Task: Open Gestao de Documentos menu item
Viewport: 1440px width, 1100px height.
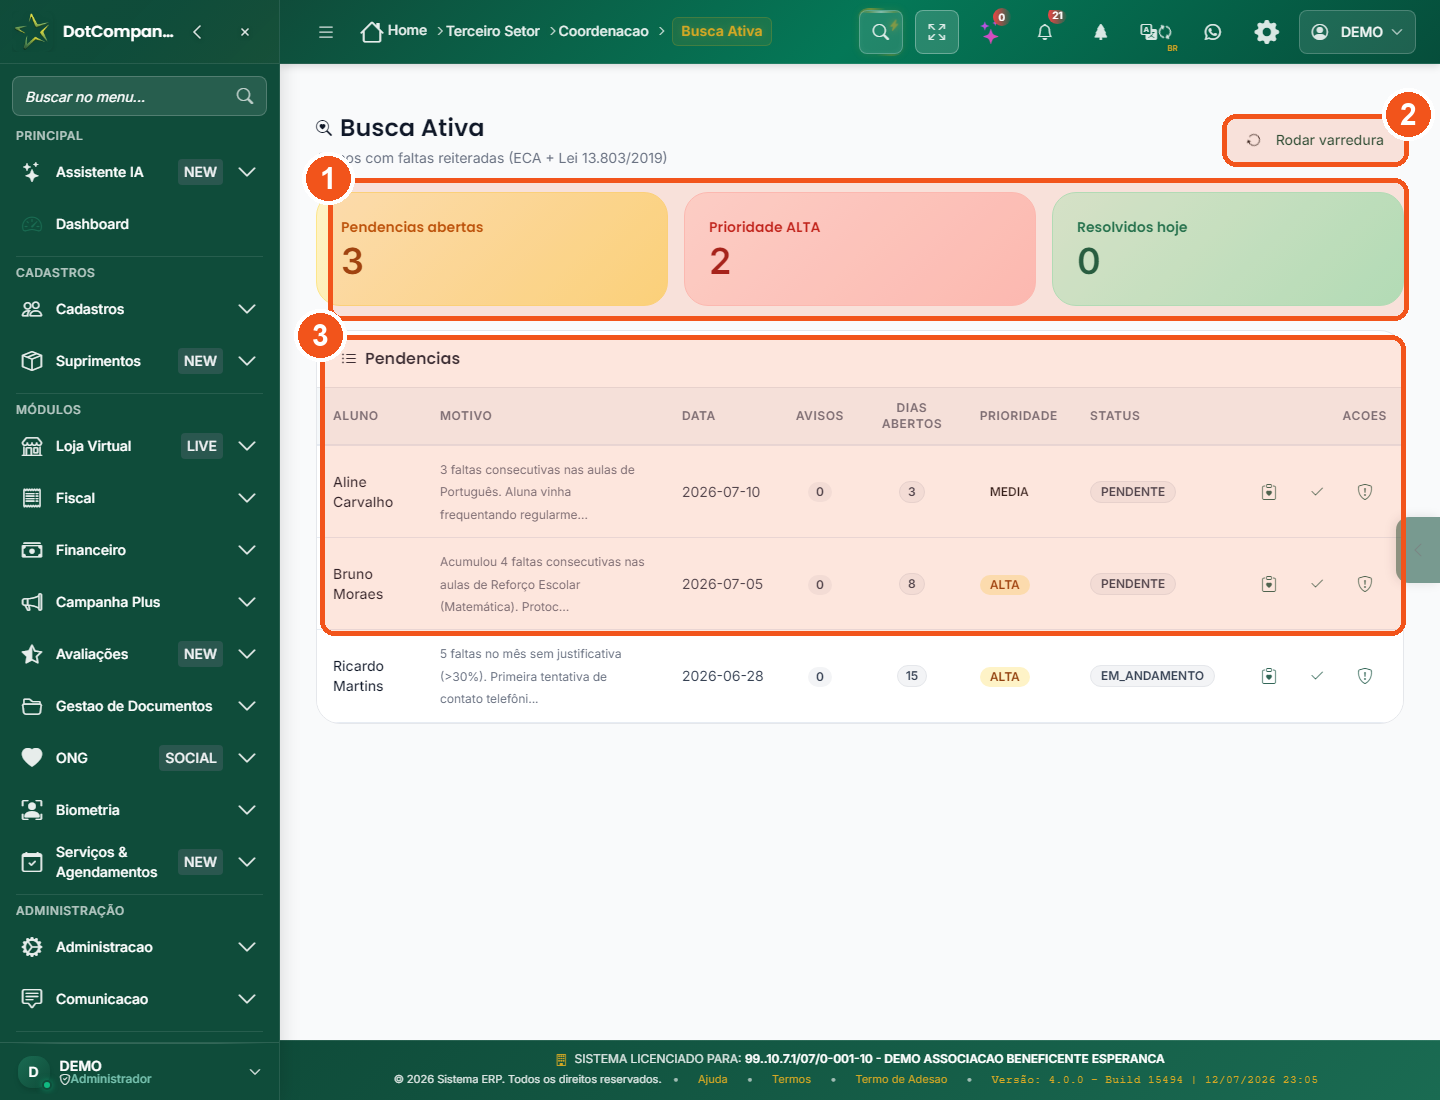Action: (x=134, y=706)
